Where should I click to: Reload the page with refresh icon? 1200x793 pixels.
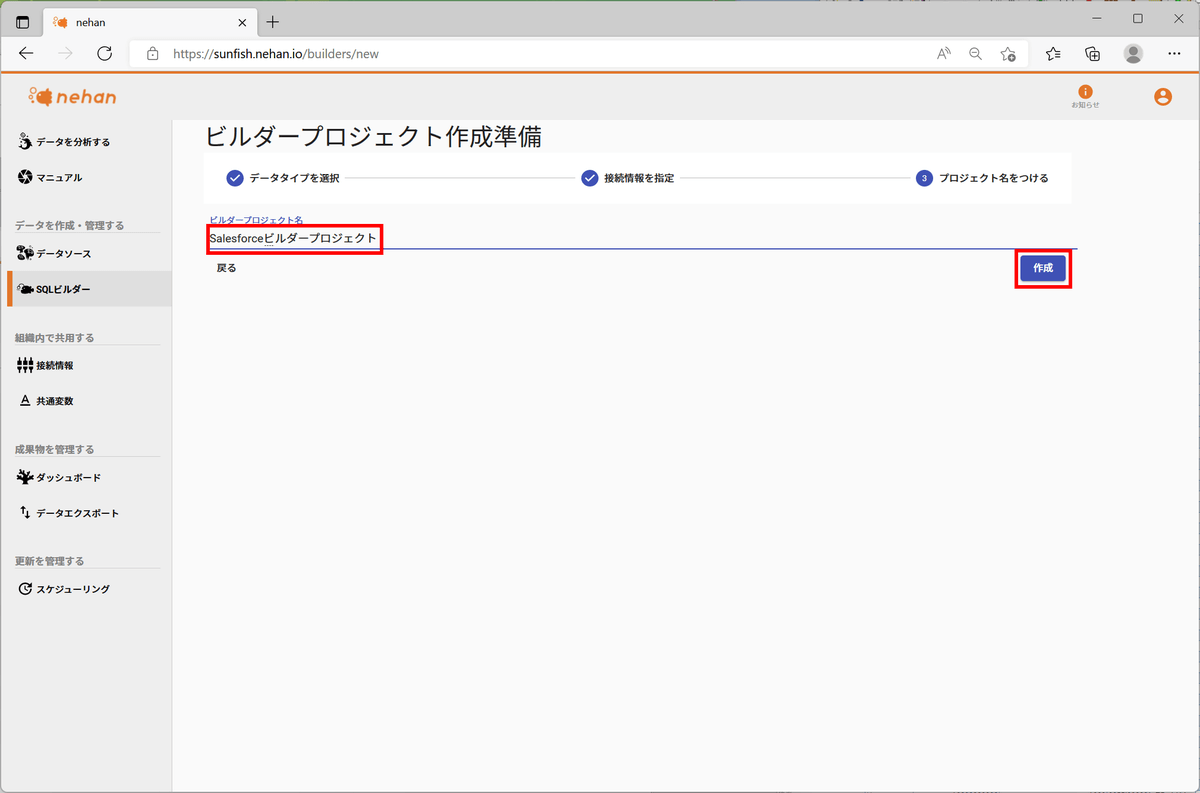(x=104, y=54)
